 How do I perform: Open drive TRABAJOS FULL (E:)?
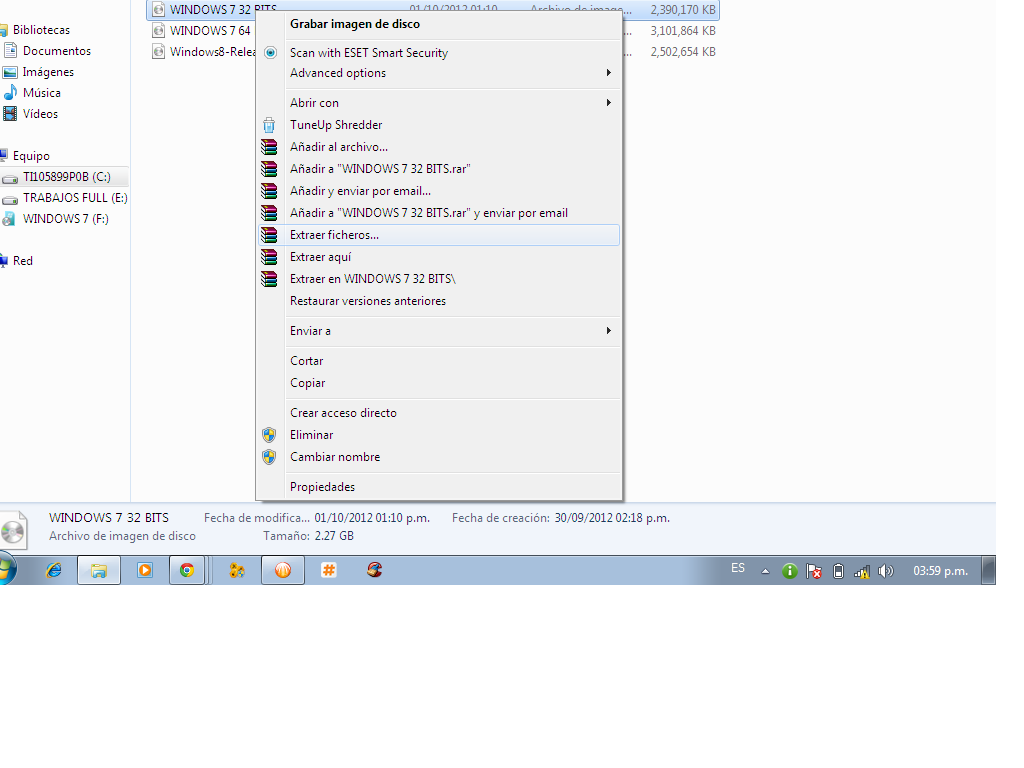(75, 198)
